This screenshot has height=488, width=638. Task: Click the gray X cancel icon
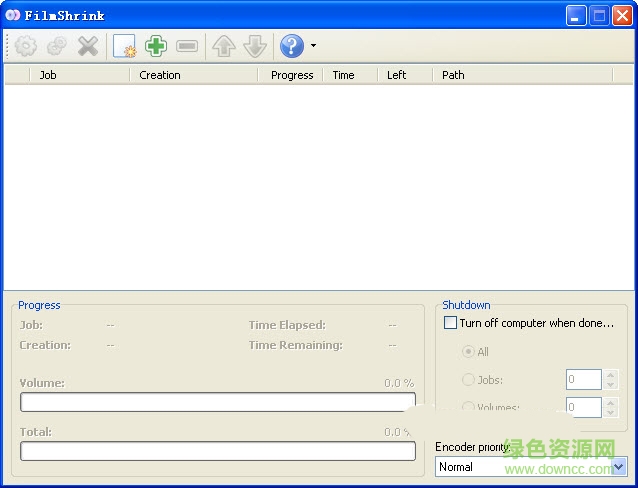[x=87, y=46]
